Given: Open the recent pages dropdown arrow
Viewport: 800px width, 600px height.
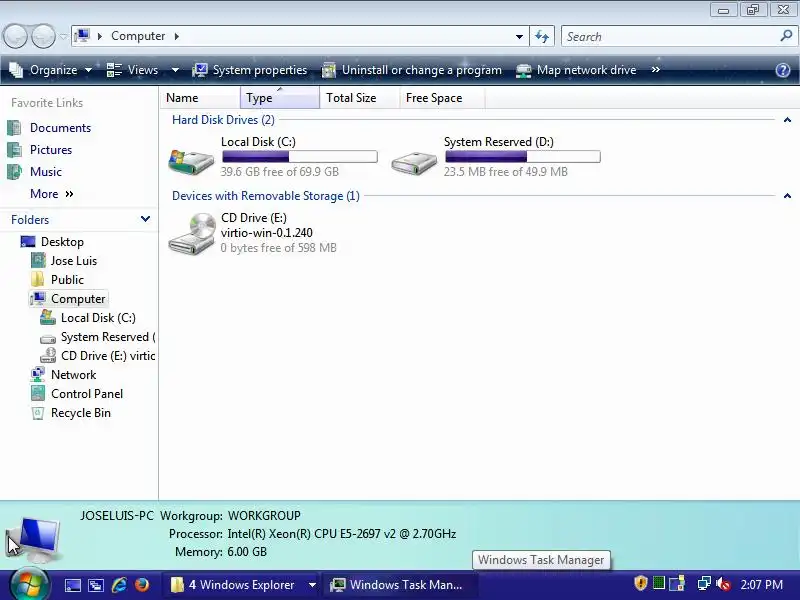Looking at the screenshot, I should click(63, 37).
